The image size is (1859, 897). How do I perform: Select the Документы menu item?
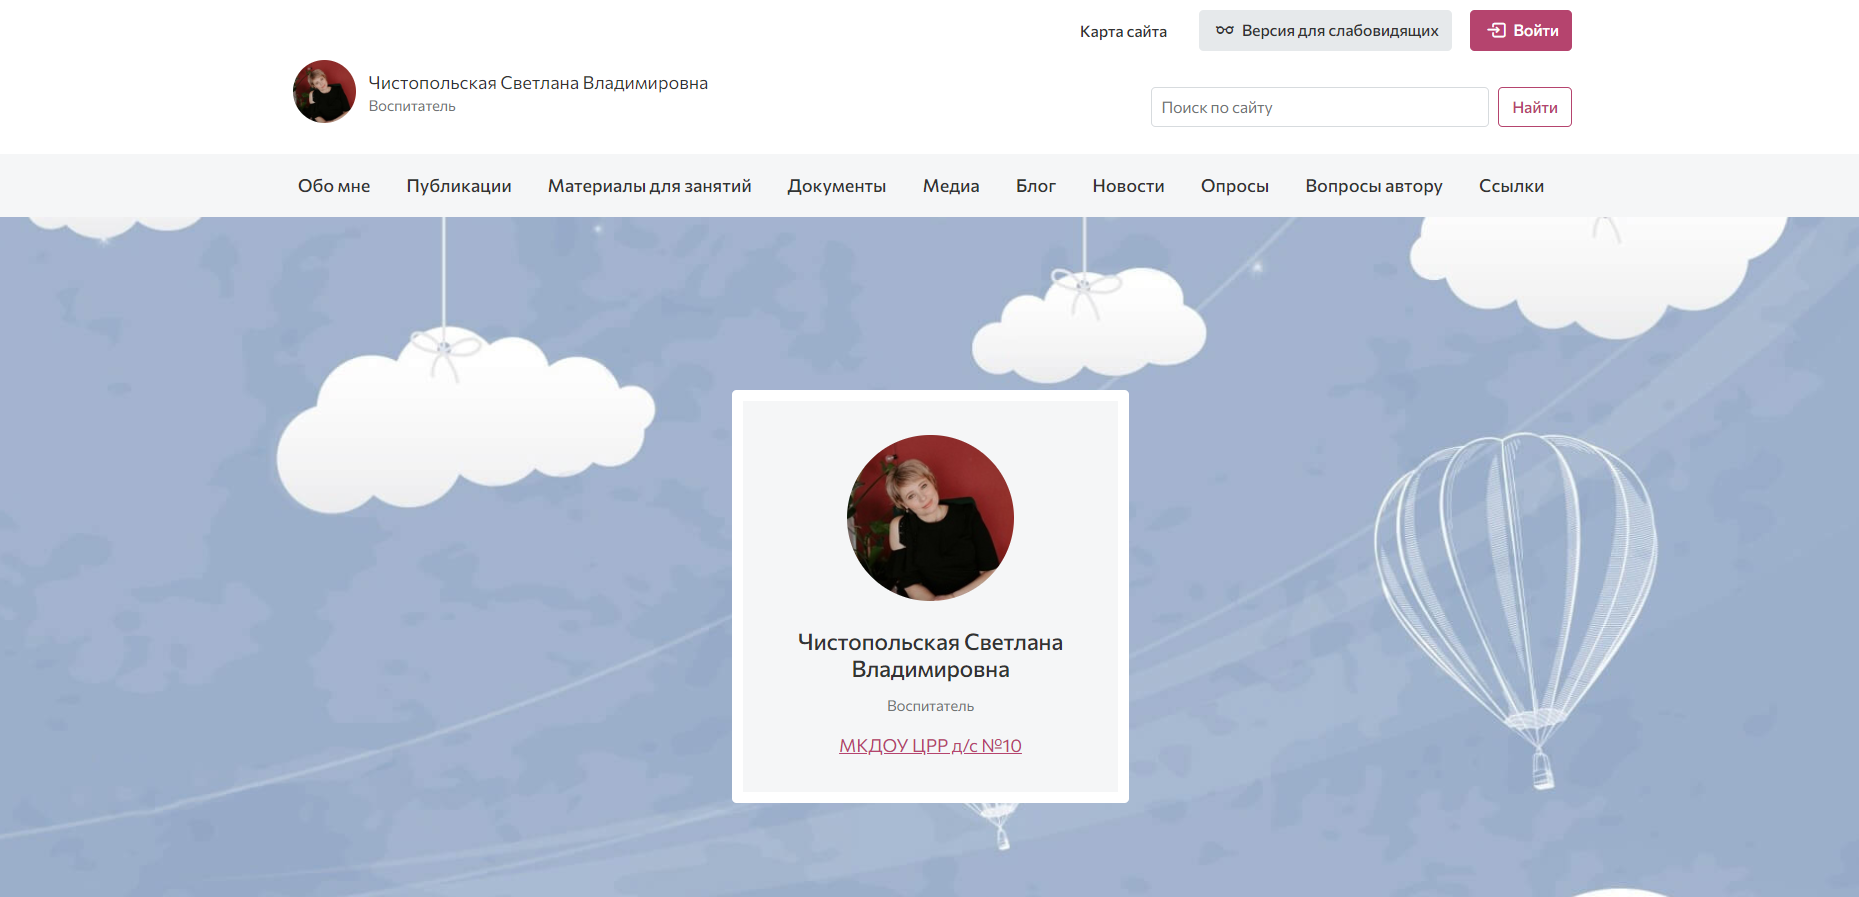click(x=837, y=186)
